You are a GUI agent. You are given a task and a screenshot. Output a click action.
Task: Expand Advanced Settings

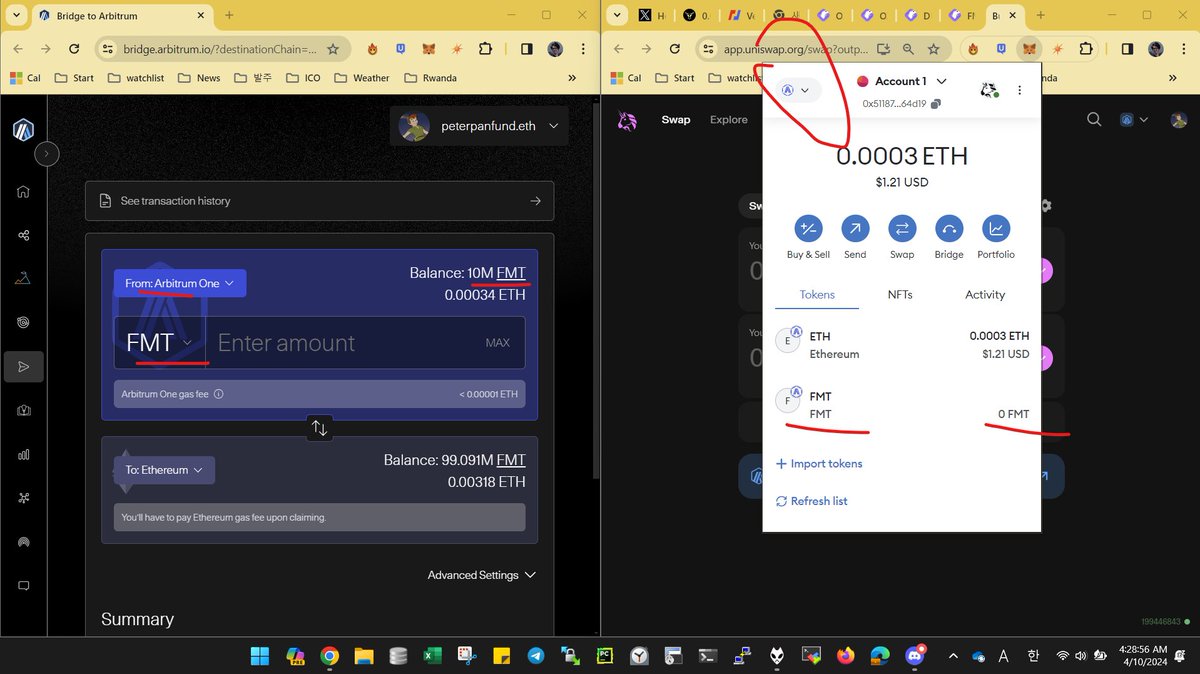point(481,575)
